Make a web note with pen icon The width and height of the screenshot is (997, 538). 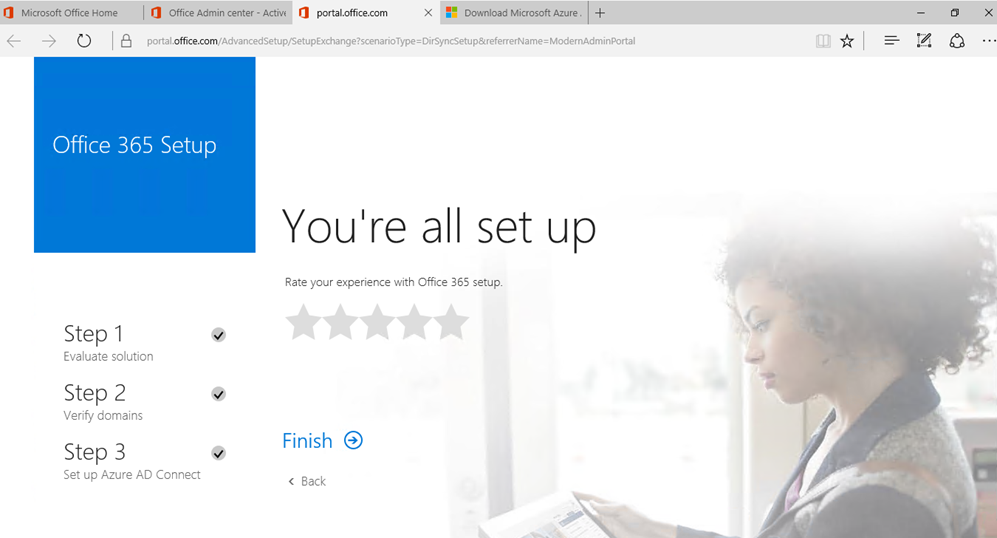[924, 41]
